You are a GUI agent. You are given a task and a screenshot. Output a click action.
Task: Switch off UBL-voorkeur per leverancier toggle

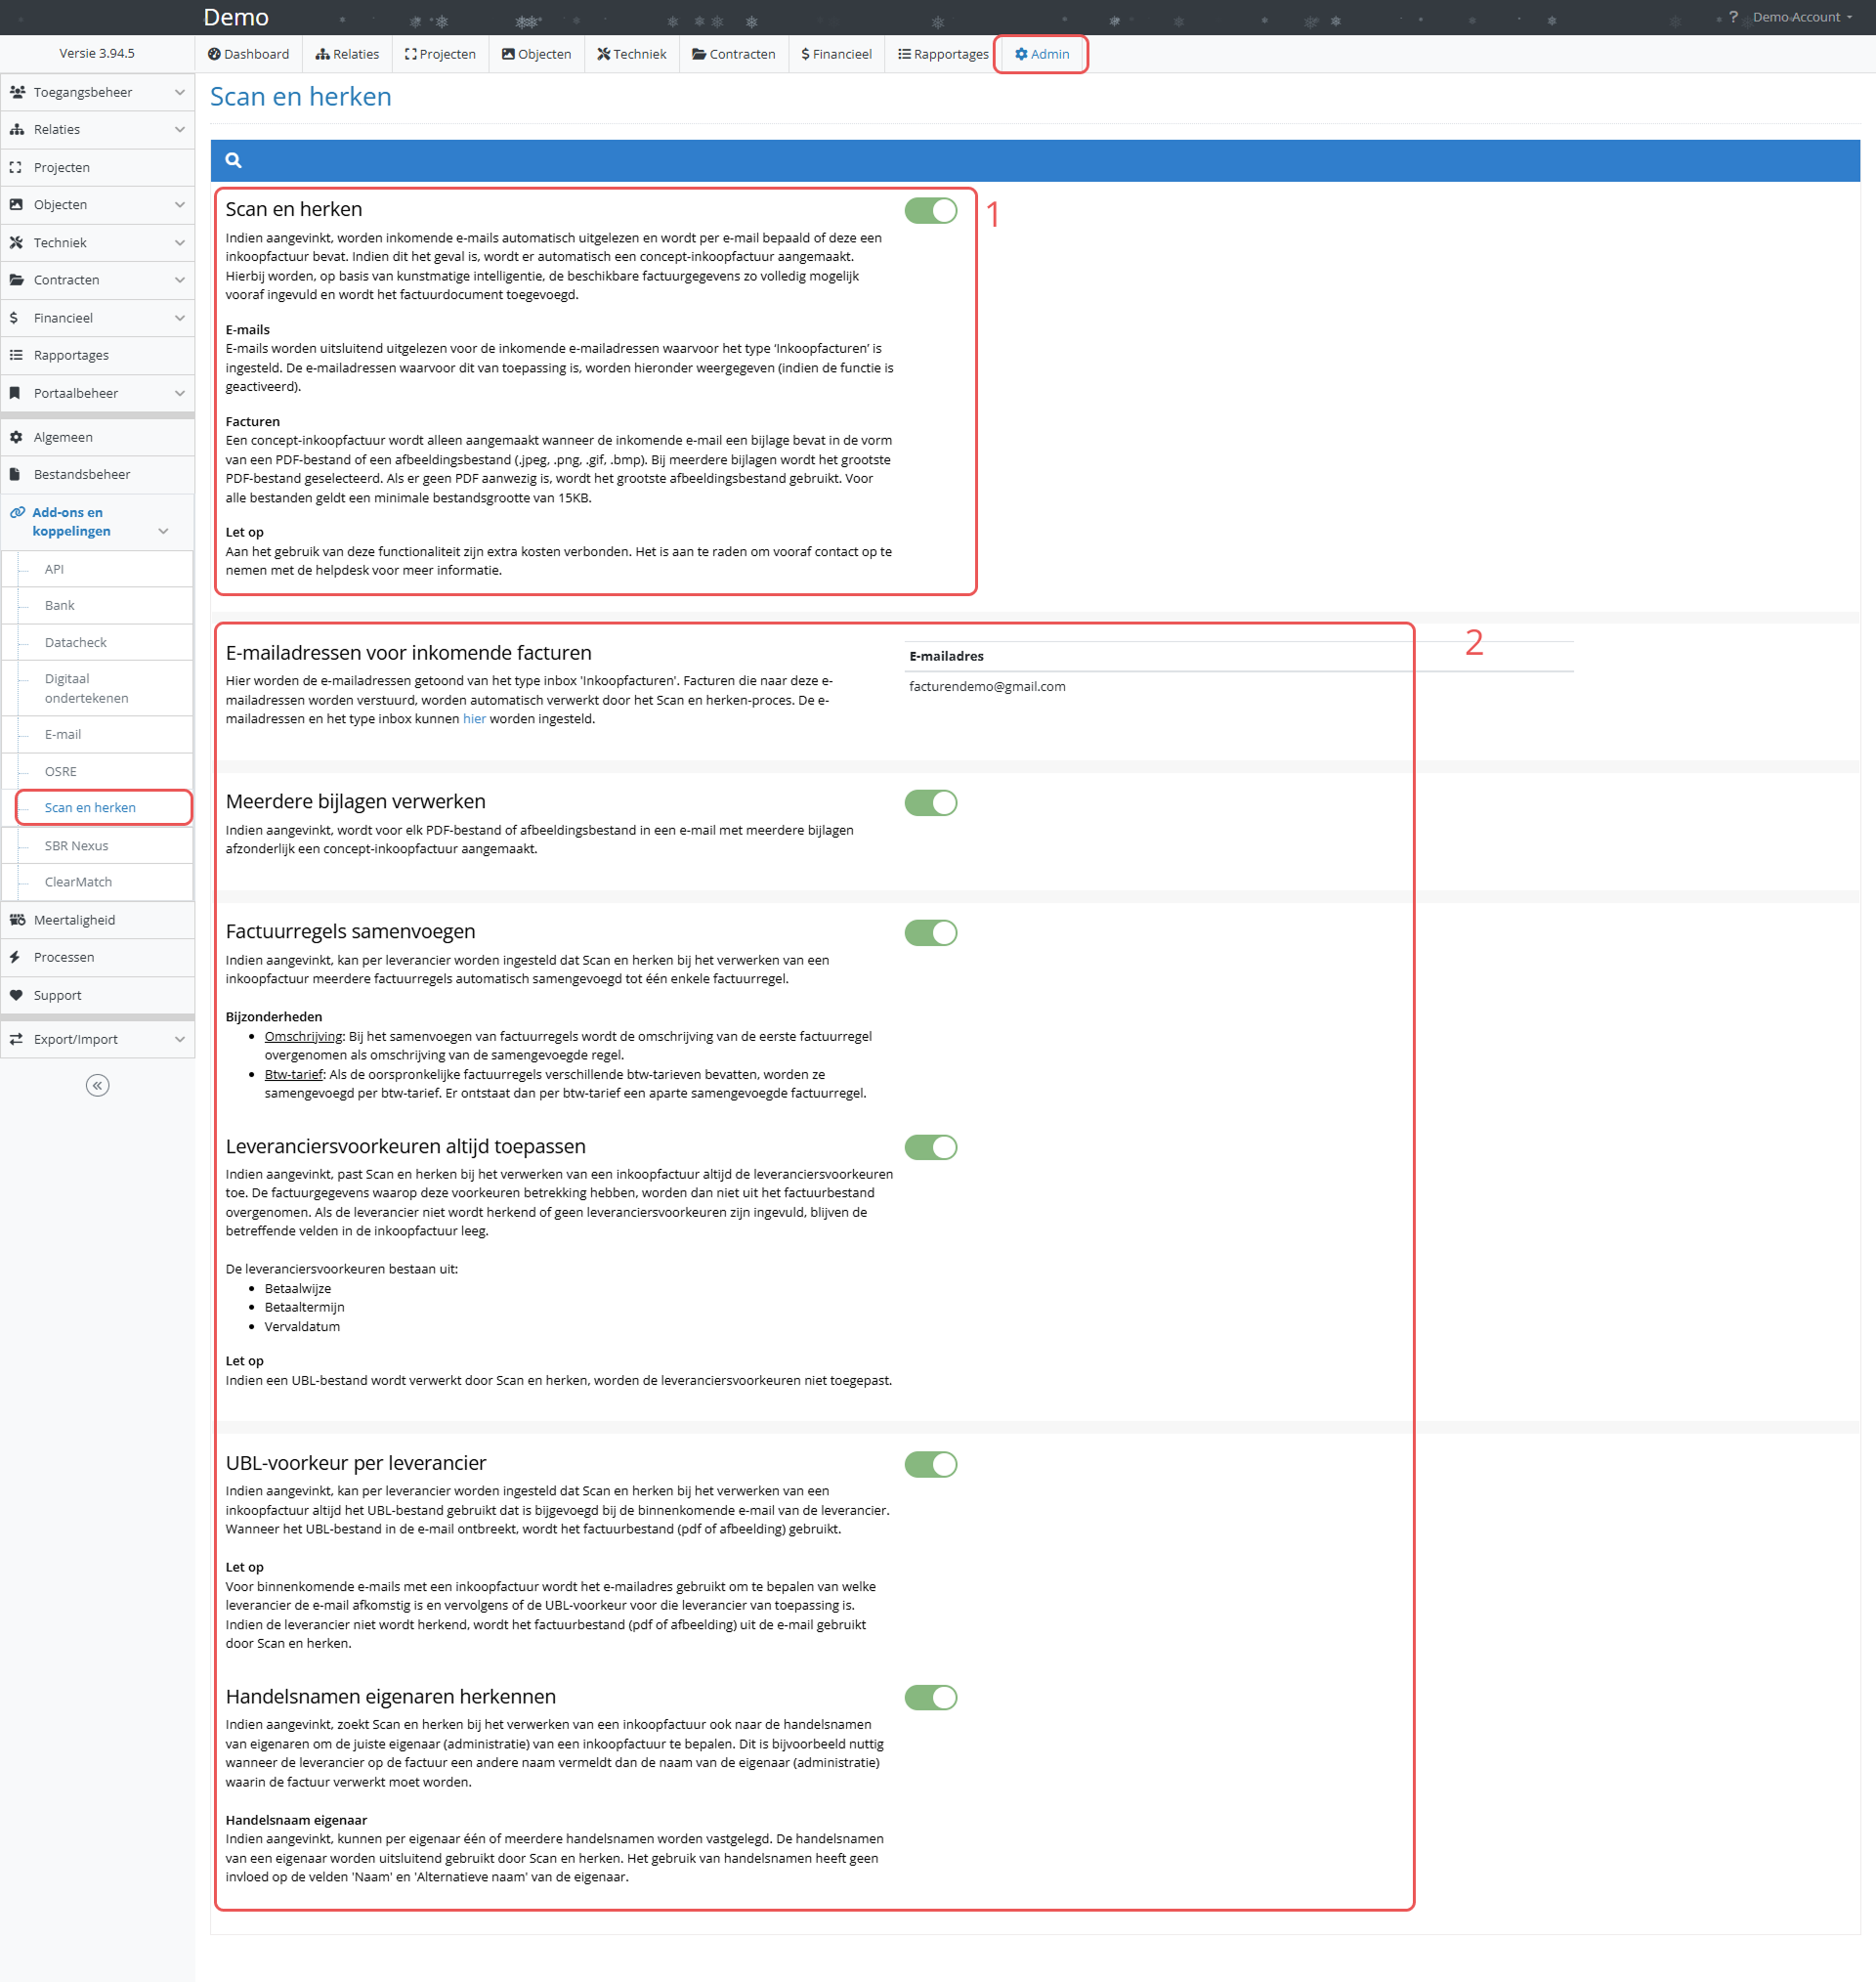pos(930,1464)
